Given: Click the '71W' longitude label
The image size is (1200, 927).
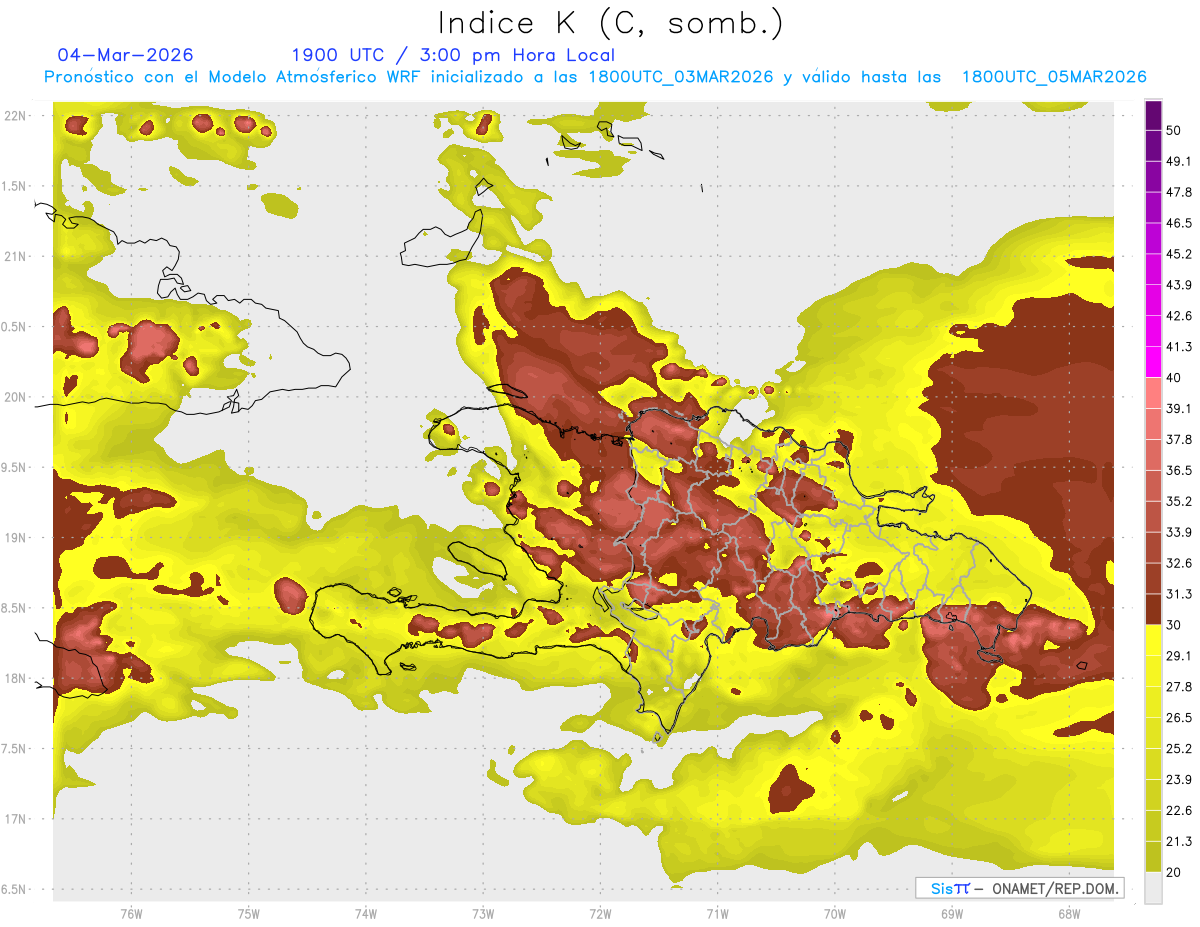Looking at the screenshot, I should (717, 913).
